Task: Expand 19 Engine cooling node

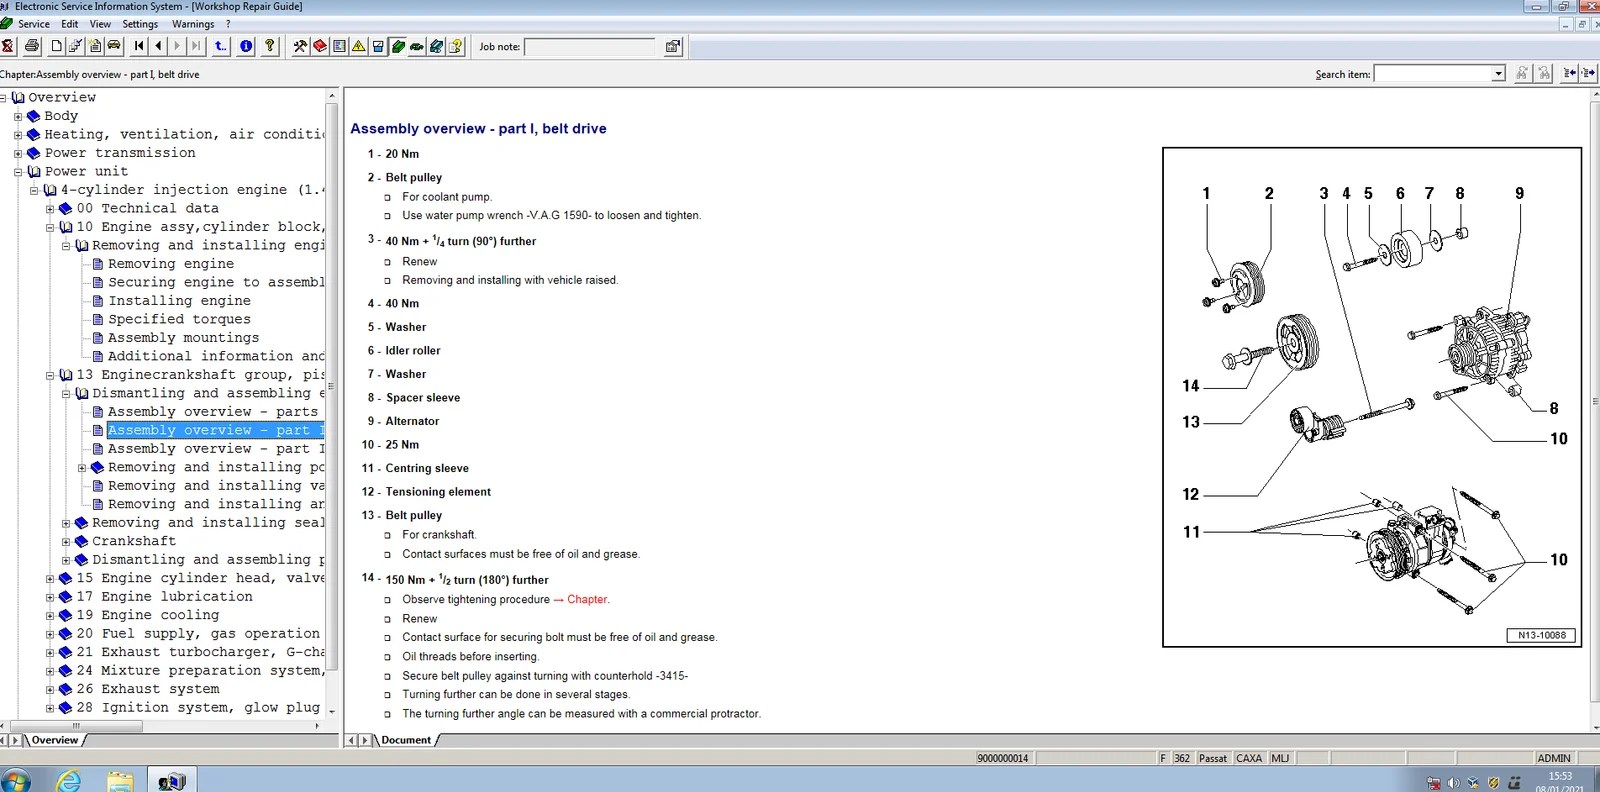Action: [x=50, y=616]
